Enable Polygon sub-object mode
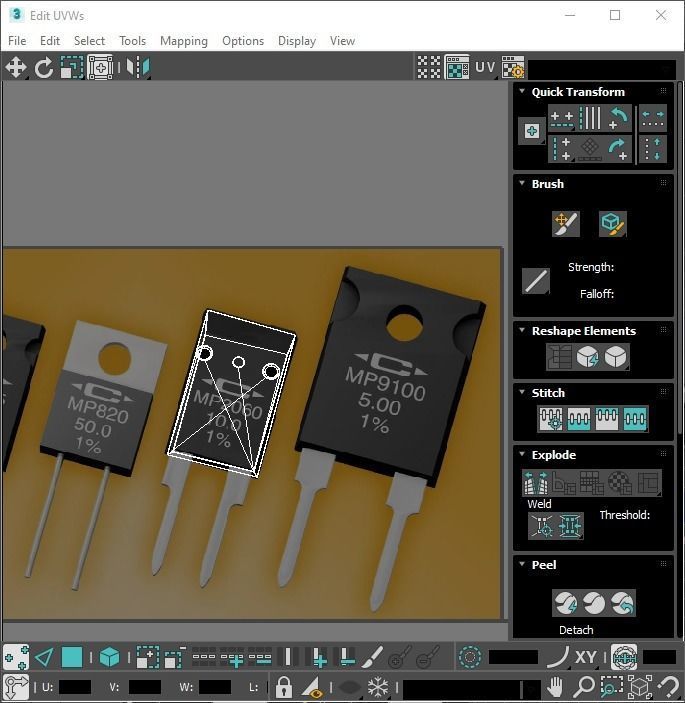Viewport: 685px width, 703px height. (72, 657)
